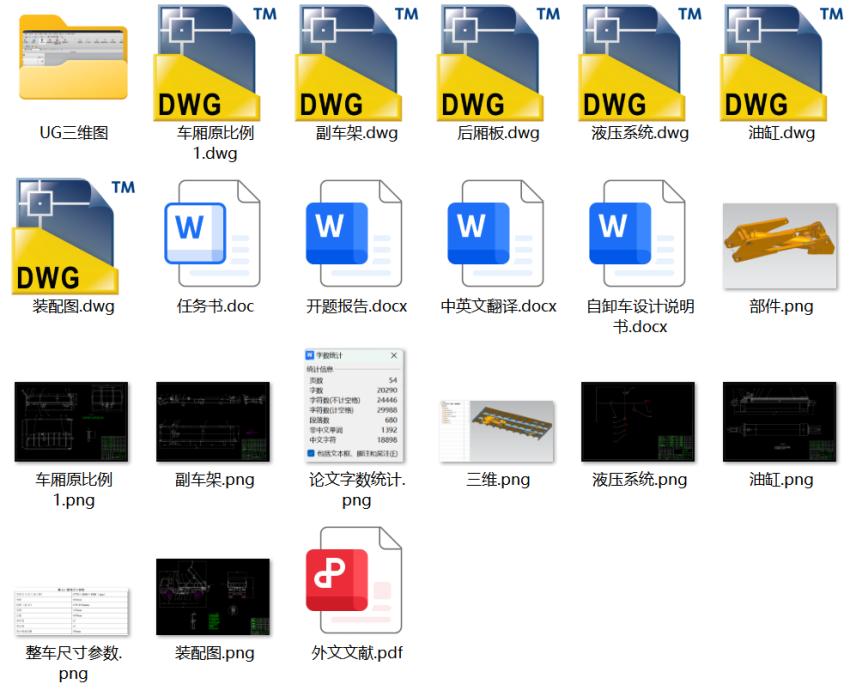Select the 油缸.dwg file icon
The height and width of the screenshot is (690, 850).
pos(782,62)
